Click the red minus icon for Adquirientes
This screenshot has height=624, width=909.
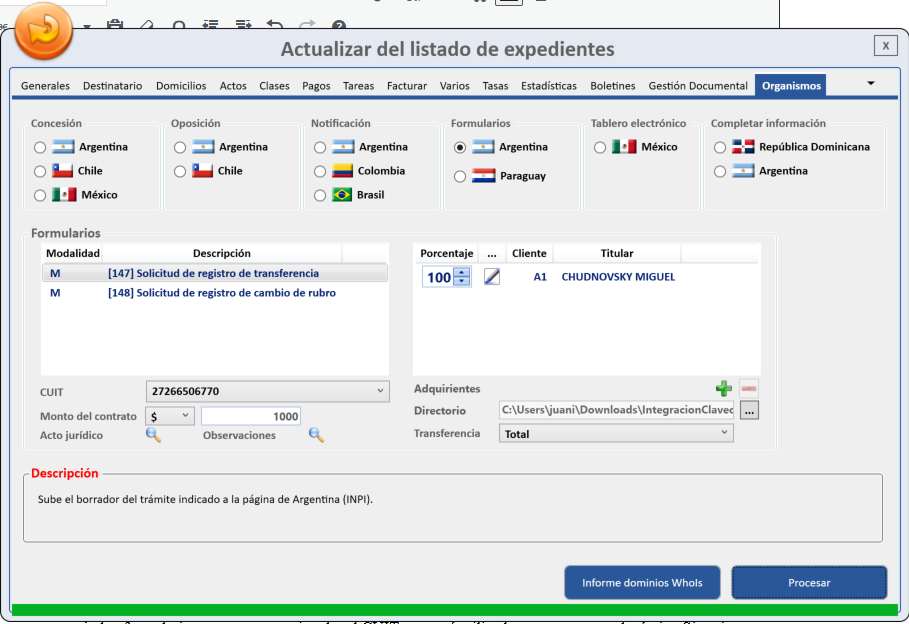(x=749, y=388)
